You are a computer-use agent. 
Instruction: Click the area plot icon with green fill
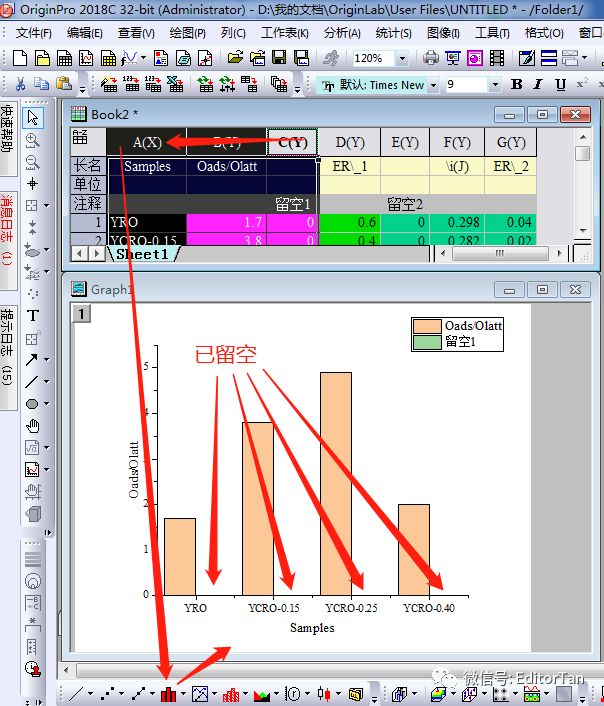(x=262, y=694)
